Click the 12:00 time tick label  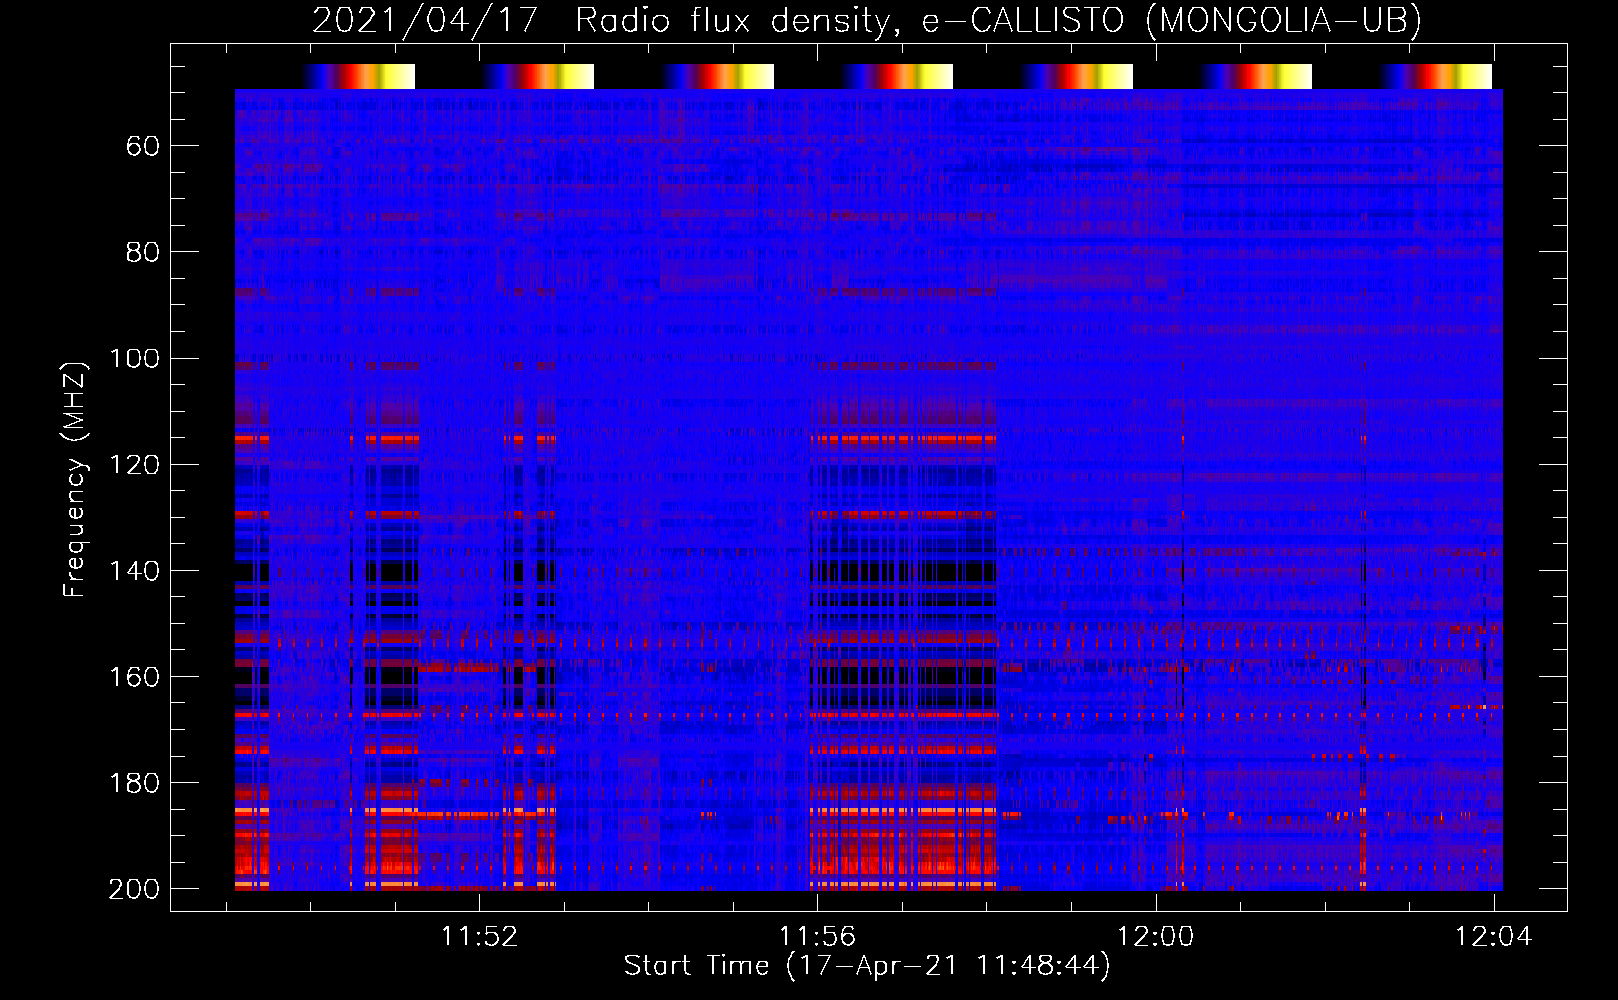click(1156, 937)
